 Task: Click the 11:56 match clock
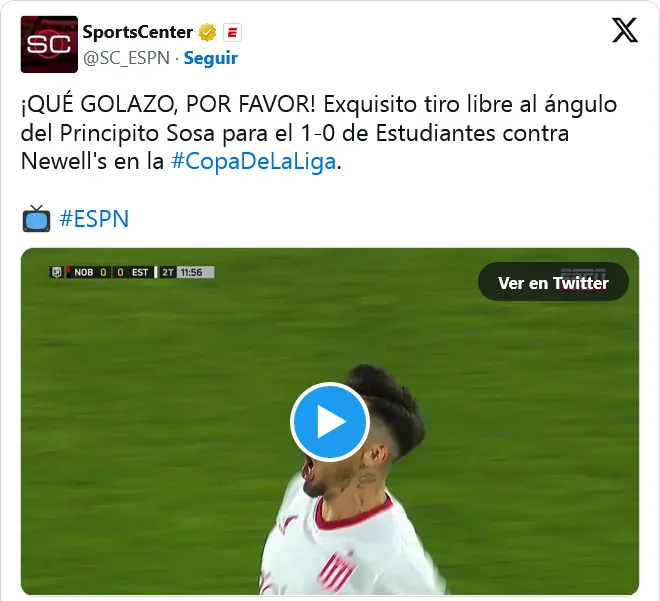coord(192,272)
